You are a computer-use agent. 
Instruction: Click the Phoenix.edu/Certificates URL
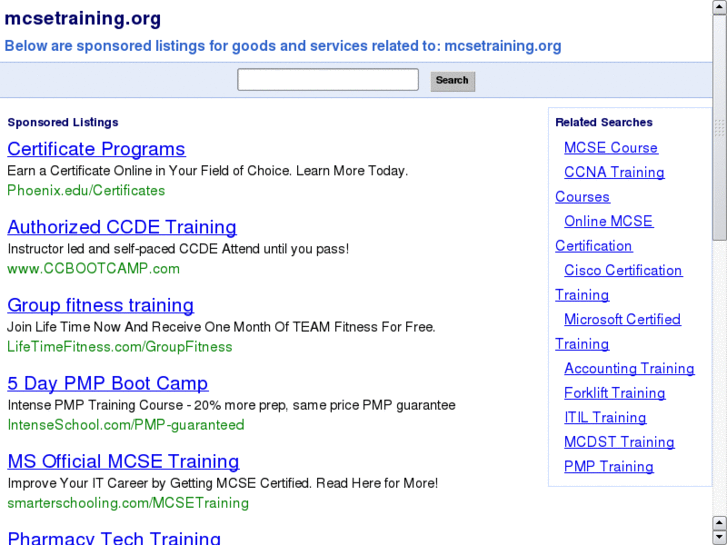86,191
